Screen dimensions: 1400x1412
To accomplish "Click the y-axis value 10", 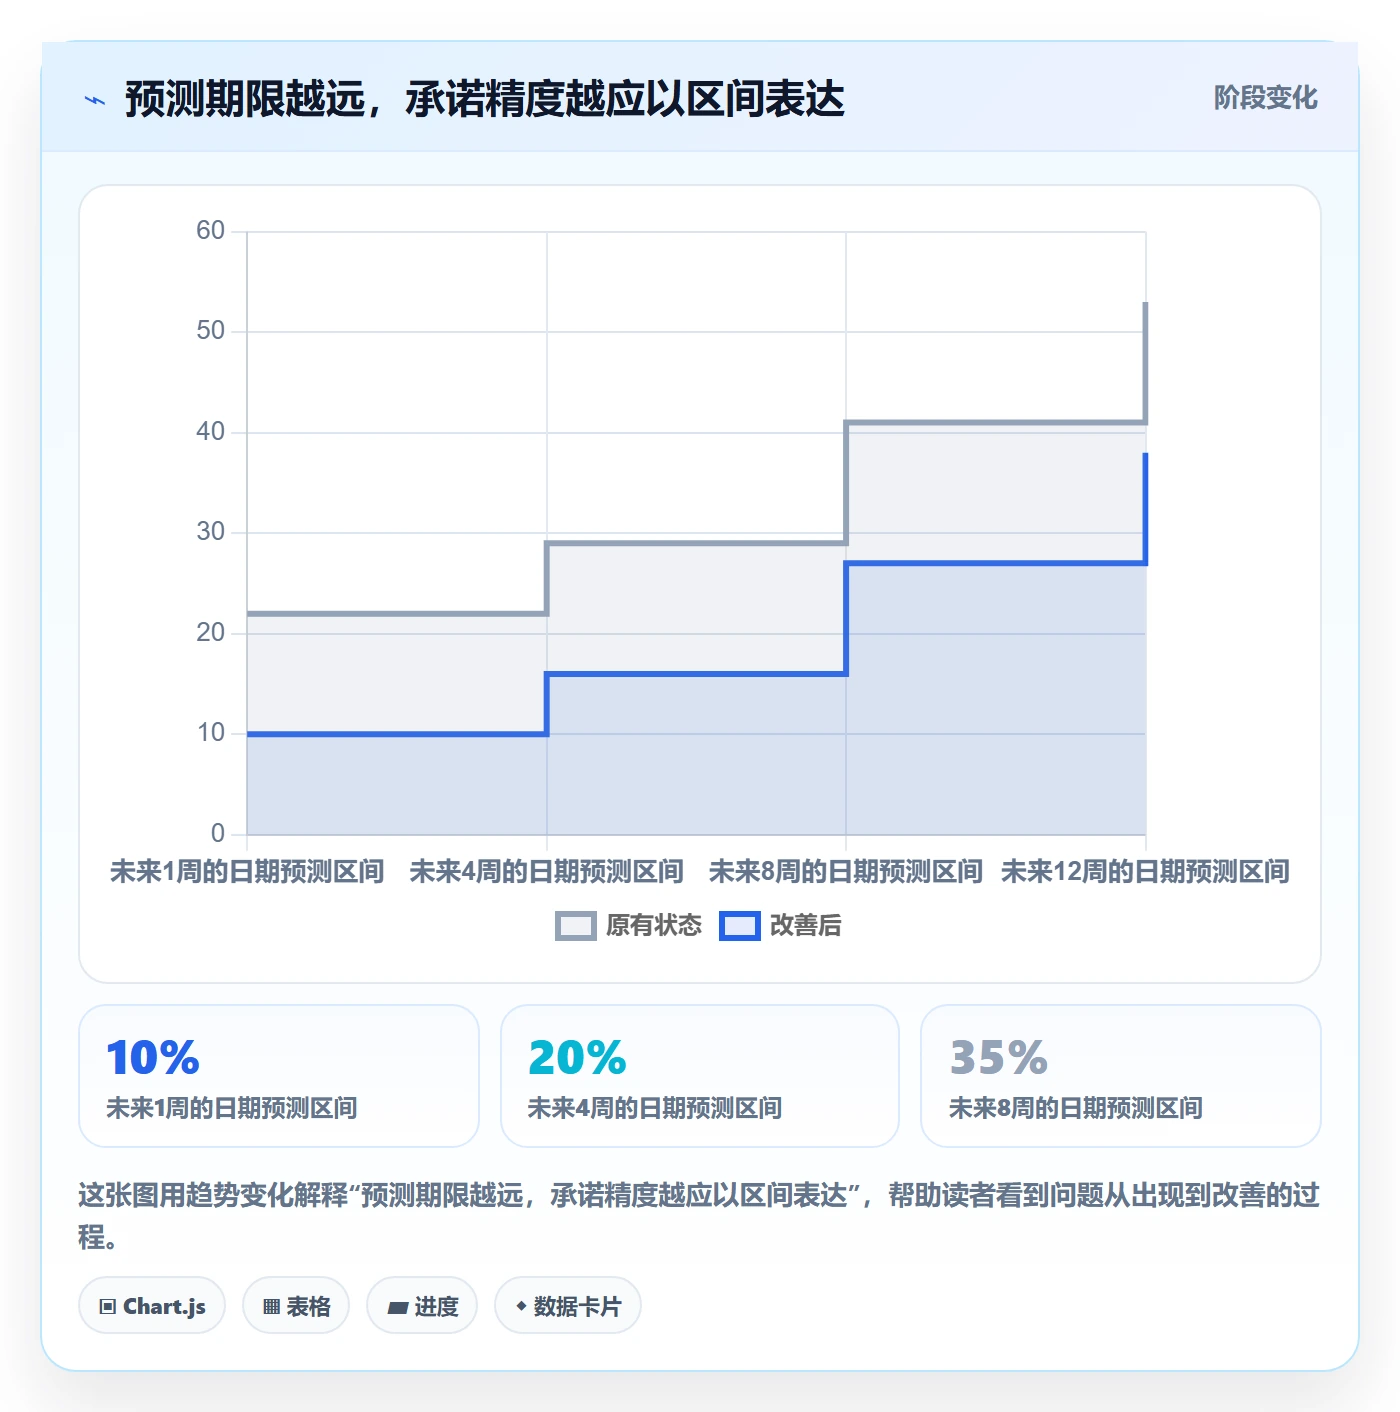I will tap(210, 733).
